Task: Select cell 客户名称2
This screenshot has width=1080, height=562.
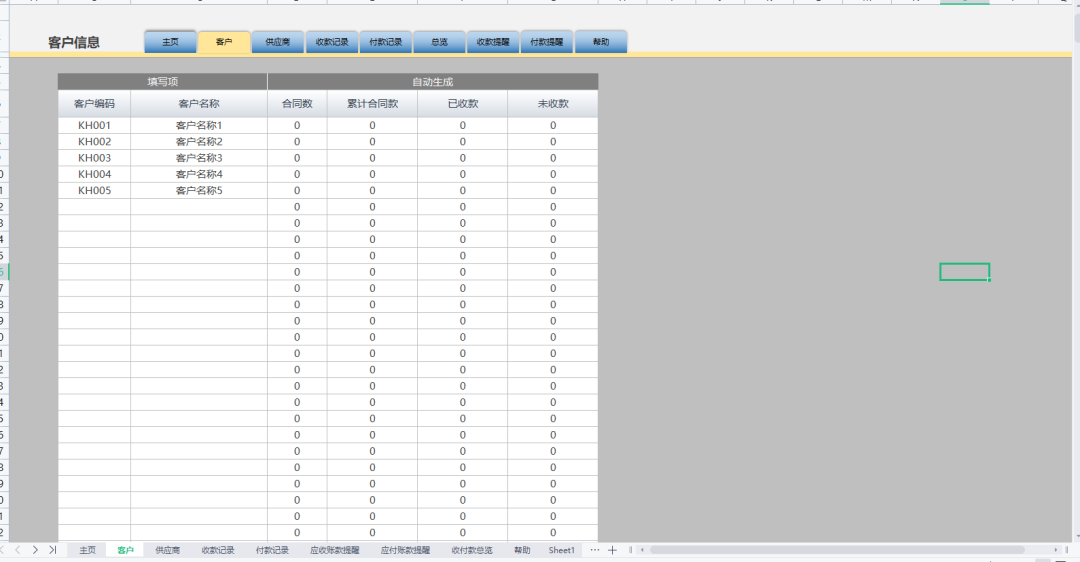Action: pyautogui.click(x=199, y=141)
